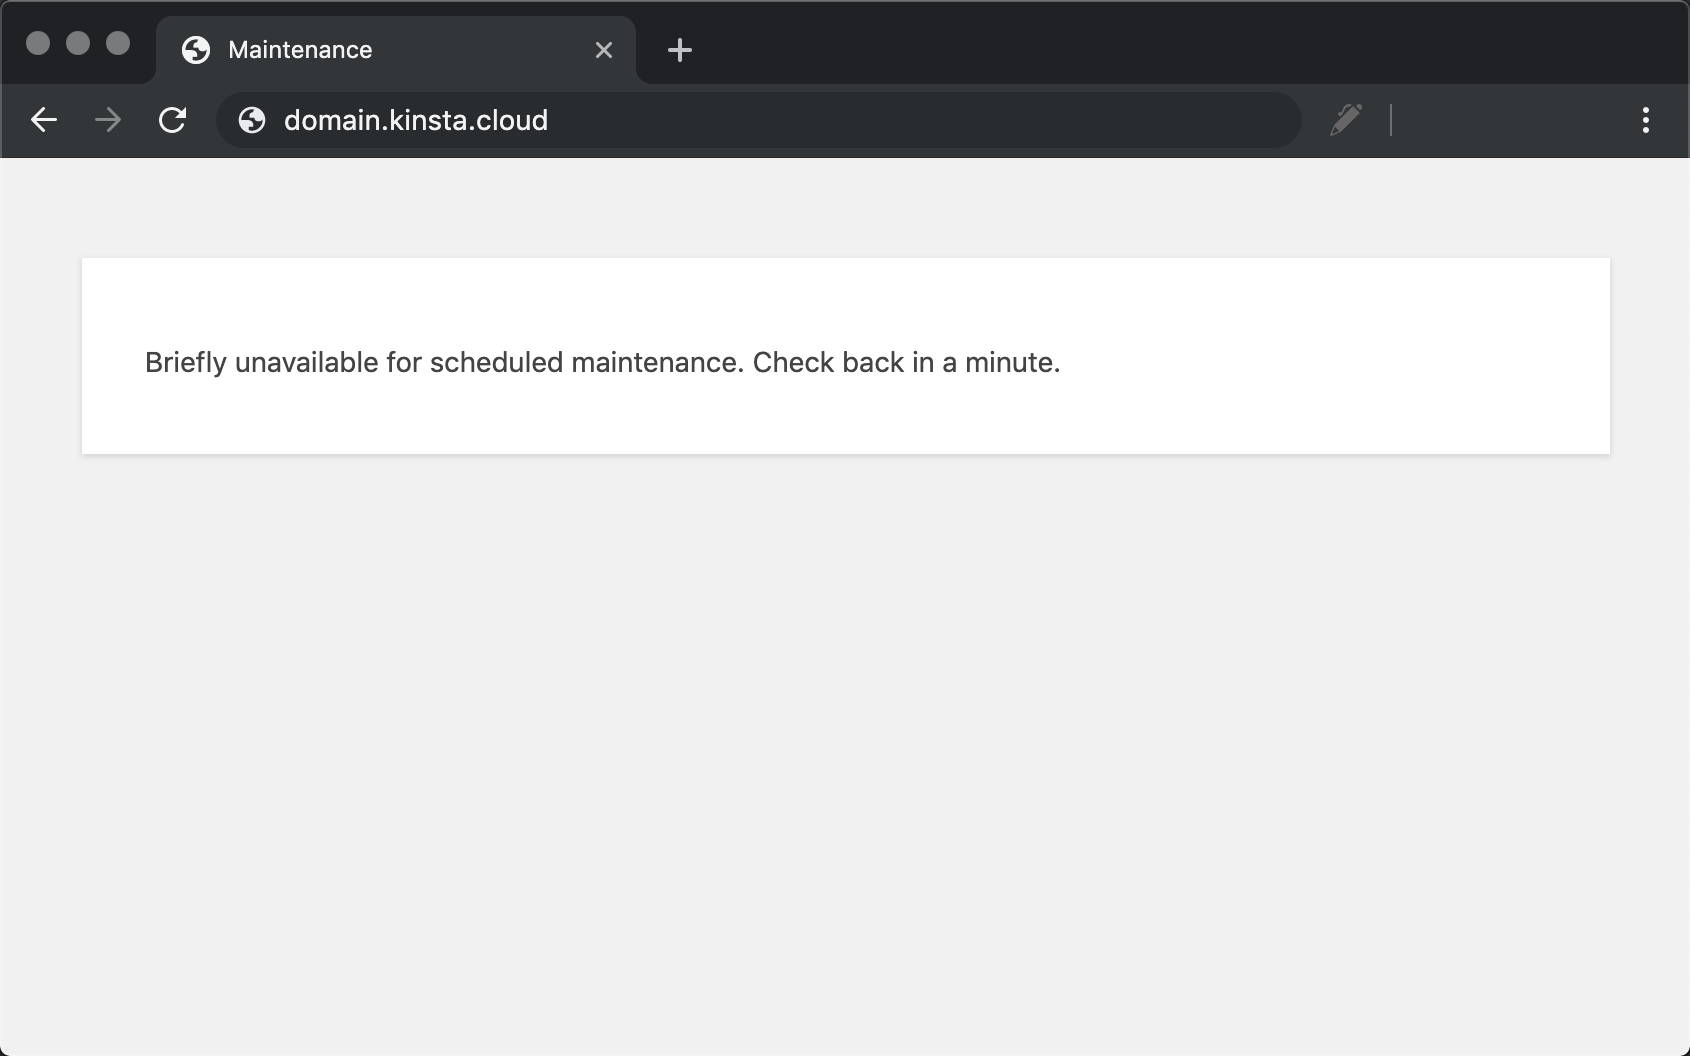Click the red traffic light button
The height and width of the screenshot is (1056, 1690).
(x=39, y=43)
